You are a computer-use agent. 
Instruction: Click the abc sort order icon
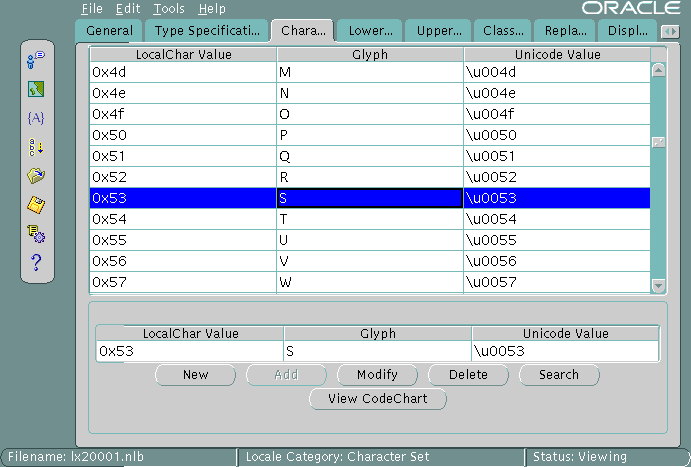(x=37, y=147)
